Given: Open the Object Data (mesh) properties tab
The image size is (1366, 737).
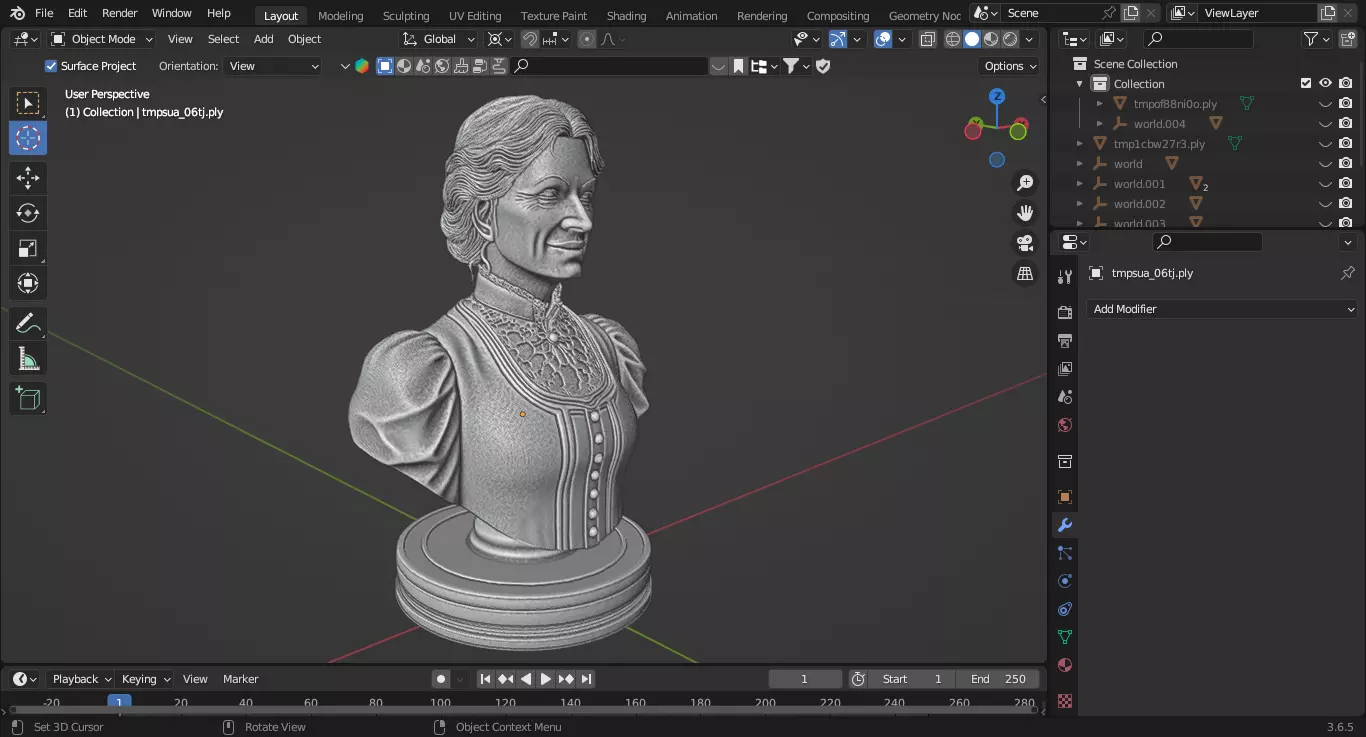Looking at the screenshot, I should point(1065,637).
